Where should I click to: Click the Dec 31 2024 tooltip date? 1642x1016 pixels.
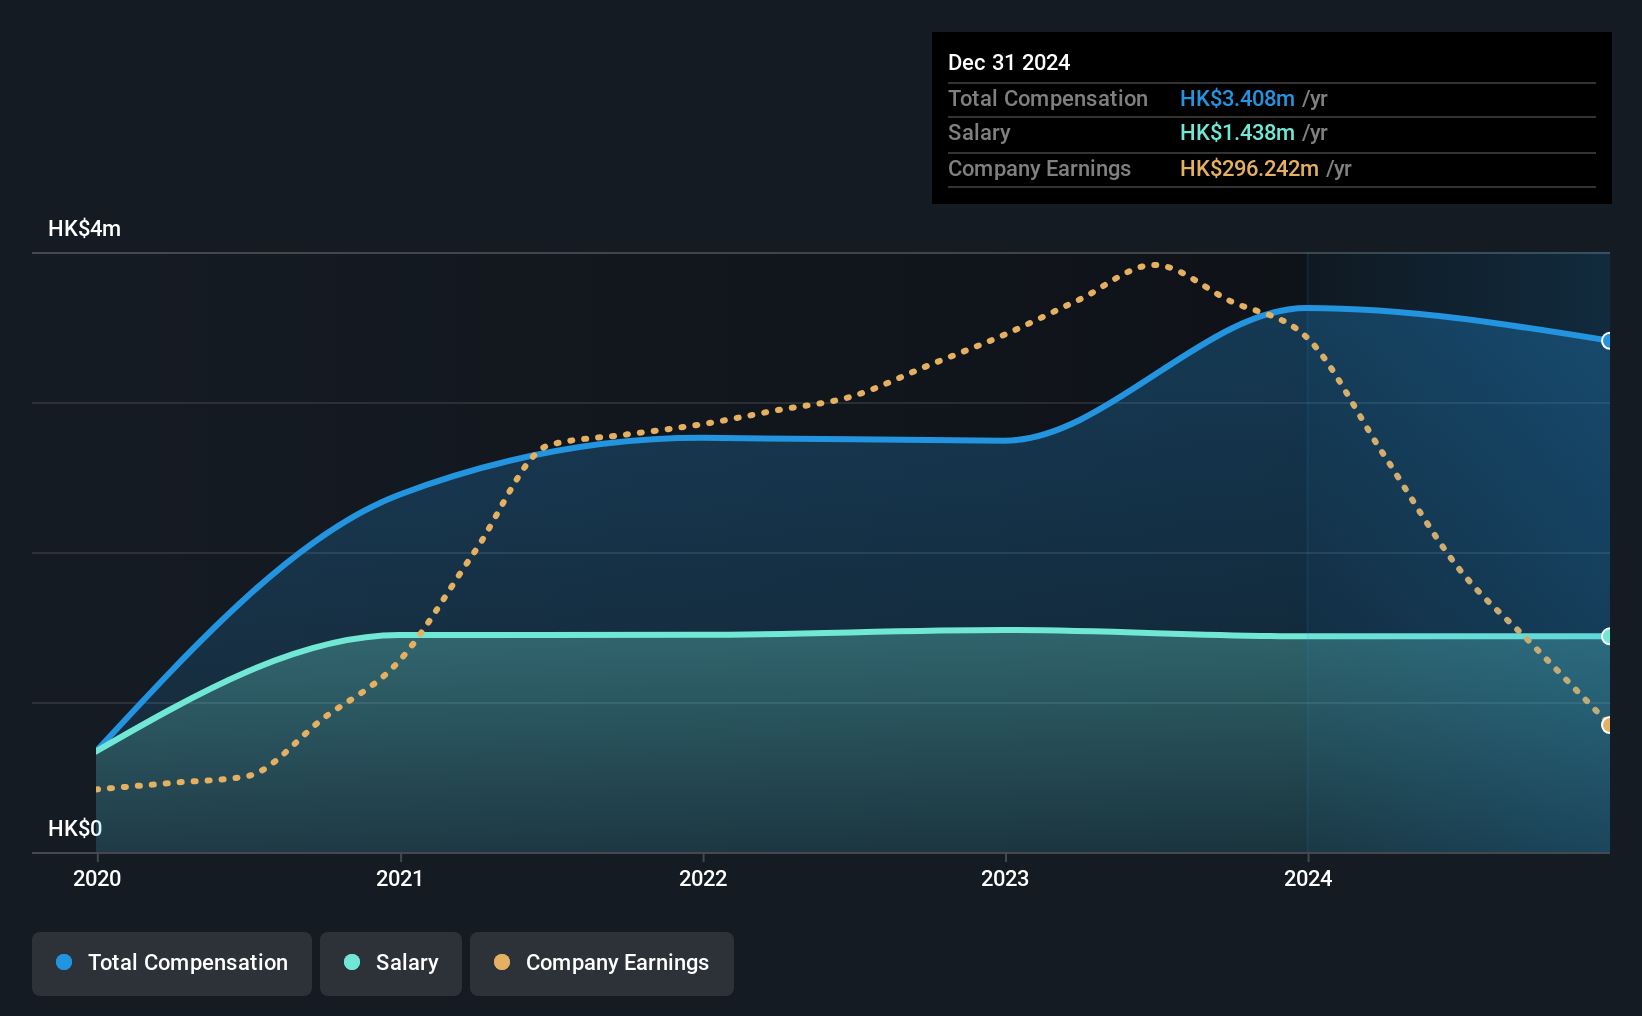1009,62
